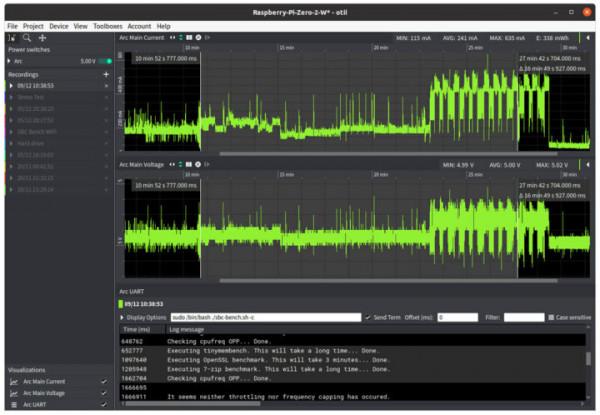Collapse the Arc Main Current statistics arrow

click(x=589, y=37)
